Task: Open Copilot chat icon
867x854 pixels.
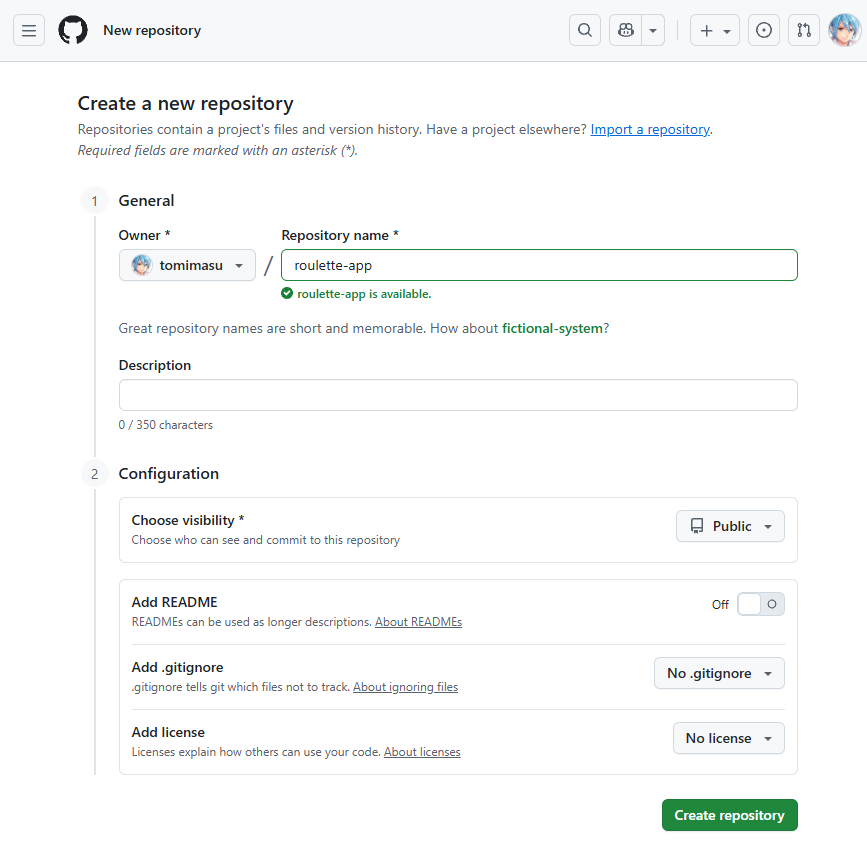Action: [x=626, y=31]
